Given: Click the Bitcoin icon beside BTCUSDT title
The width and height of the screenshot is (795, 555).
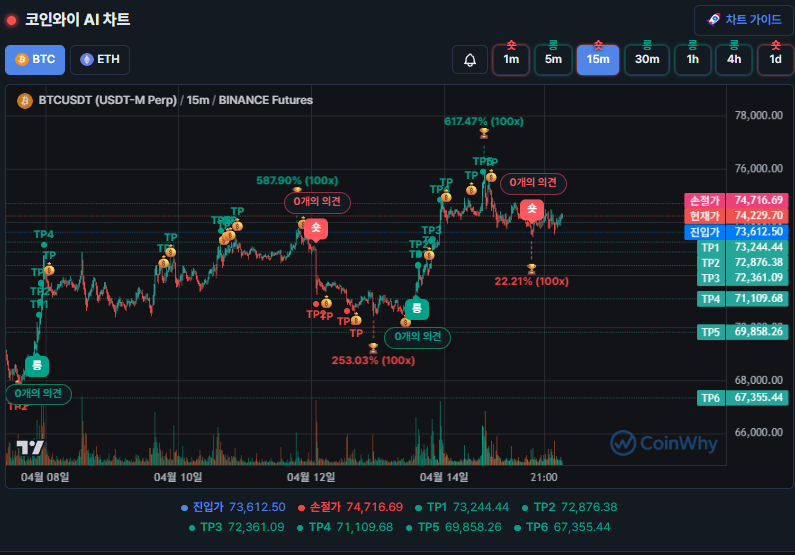Looking at the screenshot, I should pos(25,100).
